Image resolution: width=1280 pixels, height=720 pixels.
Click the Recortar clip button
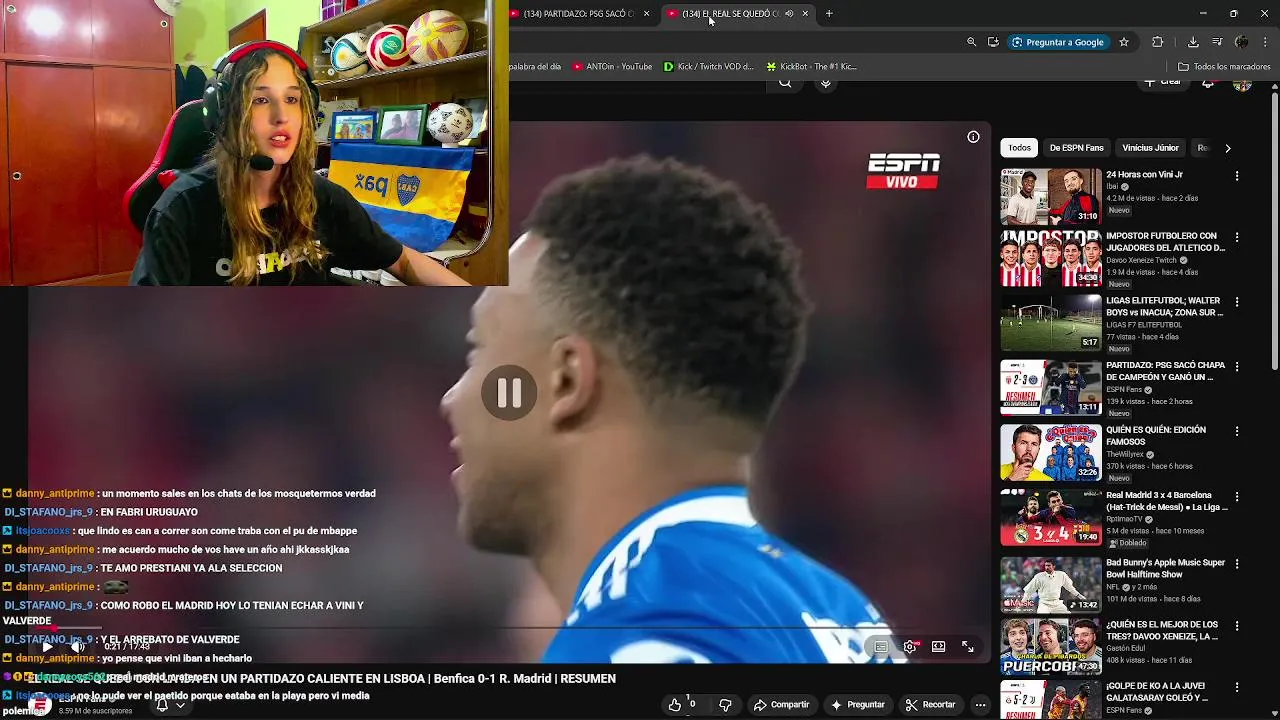pyautogui.click(x=930, y=705)
